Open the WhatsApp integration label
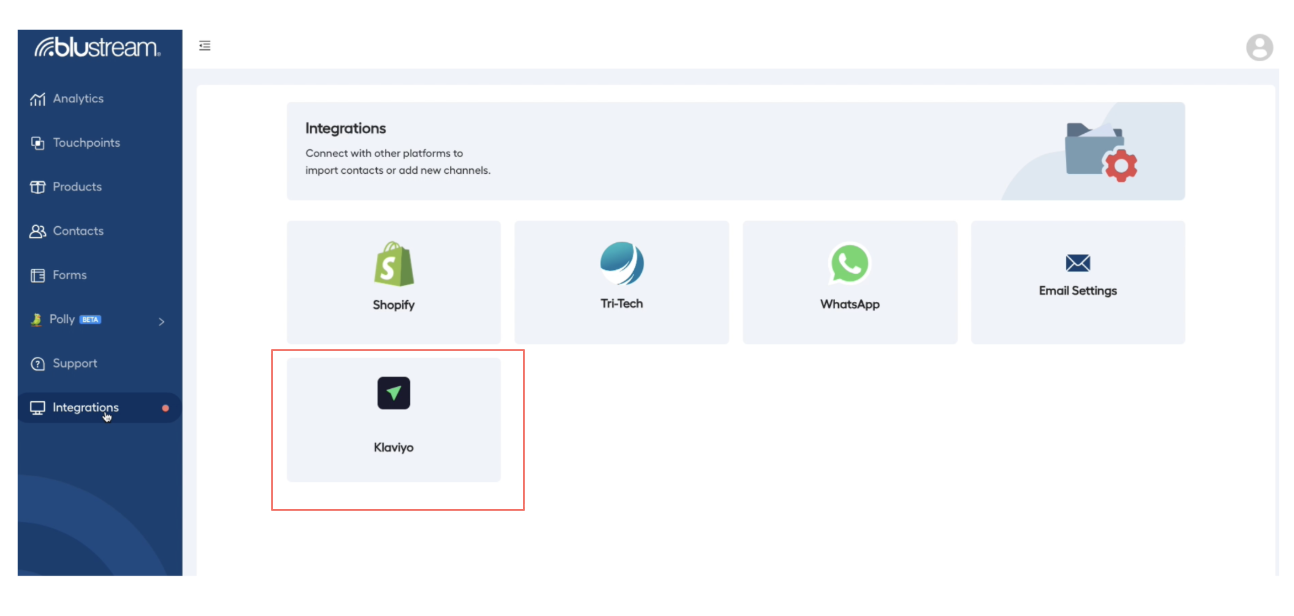 coord(850,304)
